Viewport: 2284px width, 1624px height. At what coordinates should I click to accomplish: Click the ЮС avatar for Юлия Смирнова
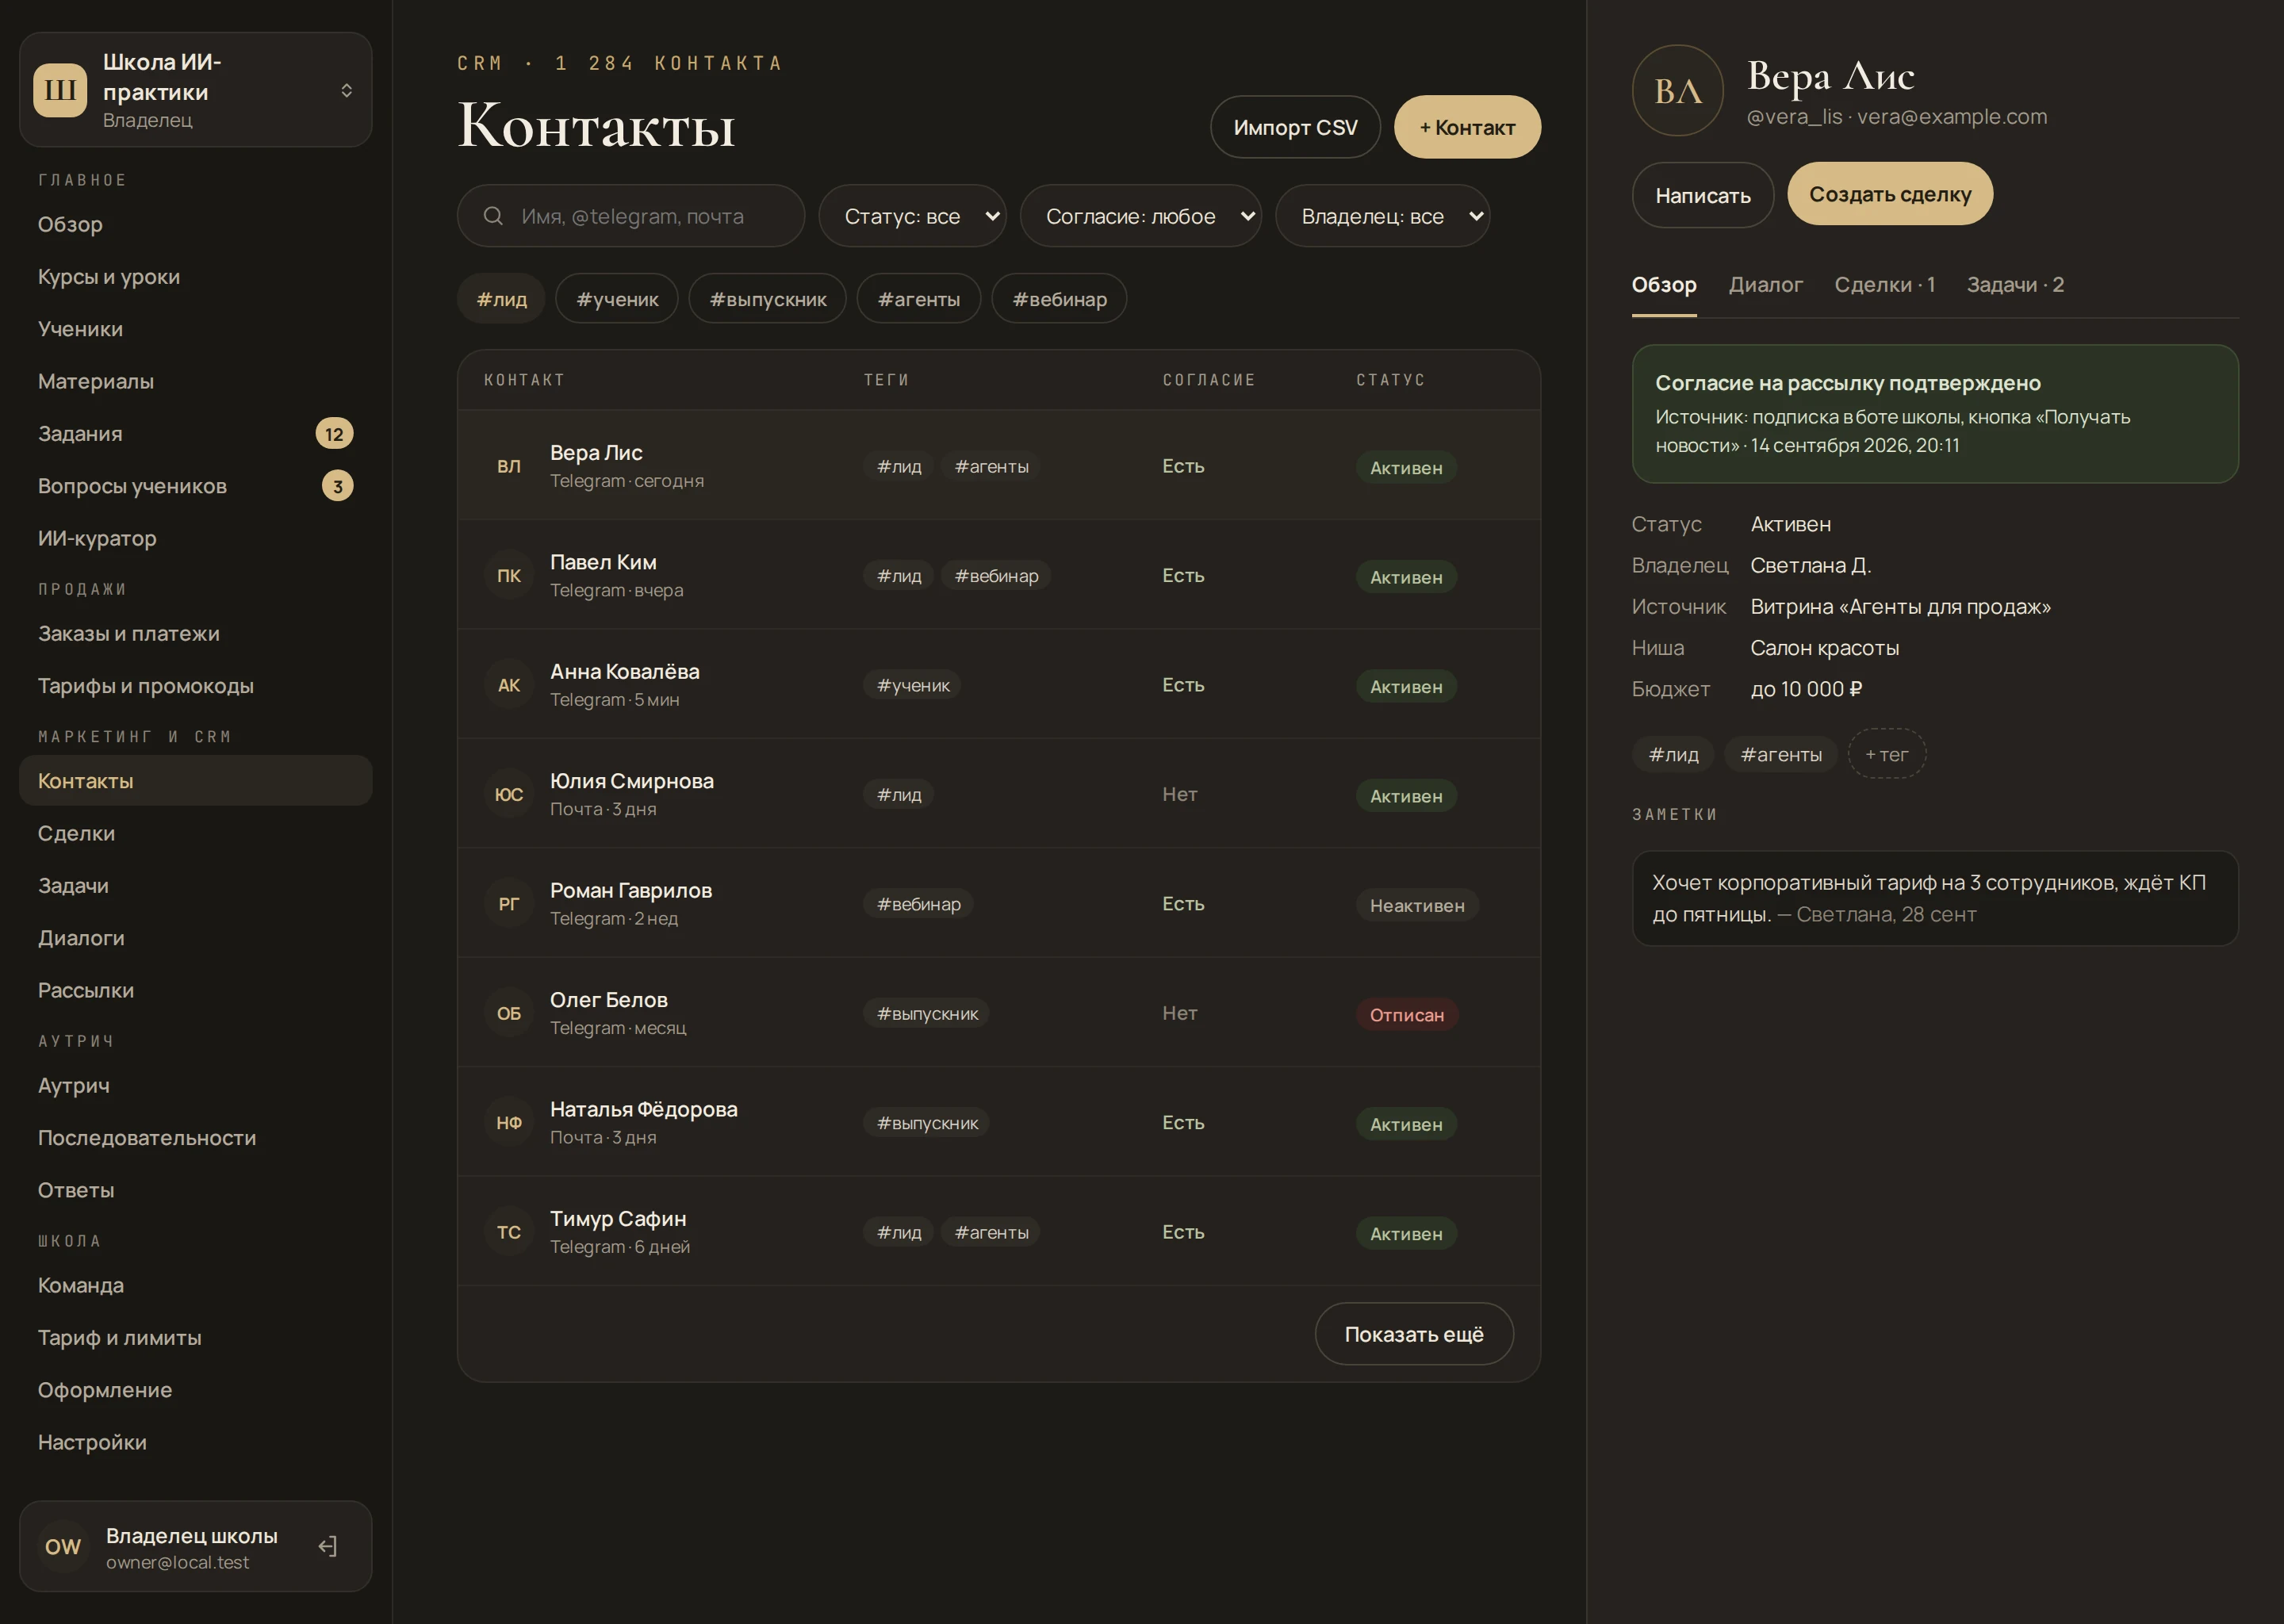(x=509, y=794)
